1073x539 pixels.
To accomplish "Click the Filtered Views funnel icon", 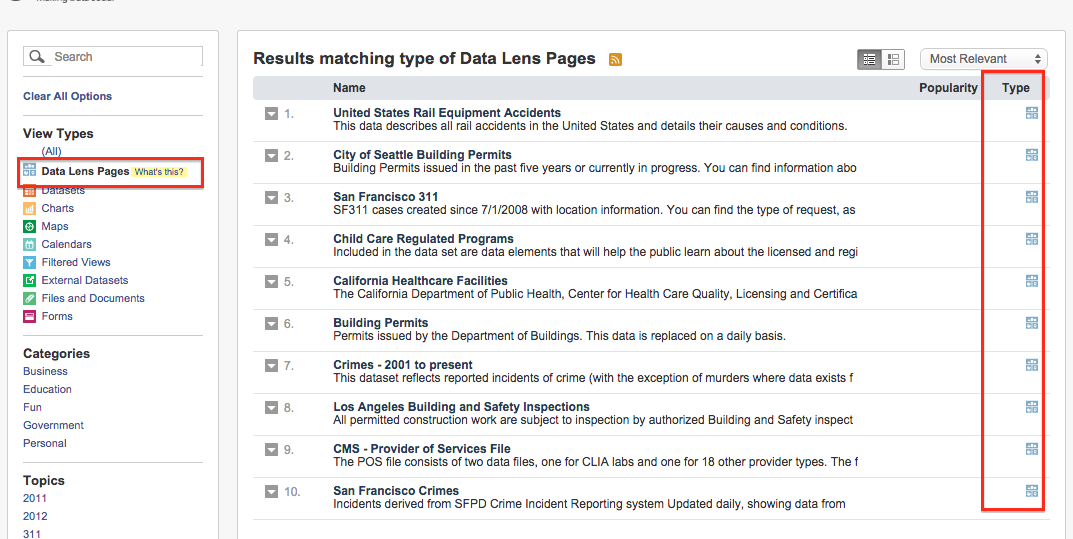I will (x=29, y=263).
